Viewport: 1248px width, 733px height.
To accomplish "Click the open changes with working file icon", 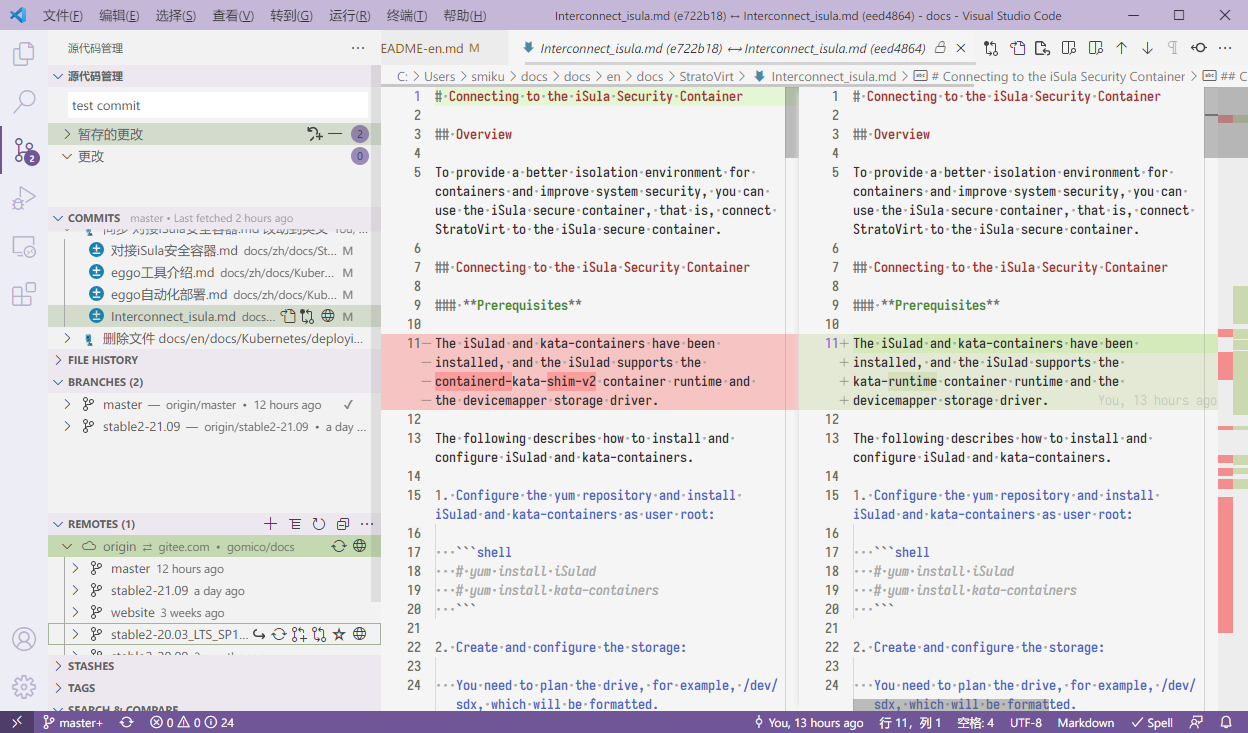I will click(x=991, y=48).
